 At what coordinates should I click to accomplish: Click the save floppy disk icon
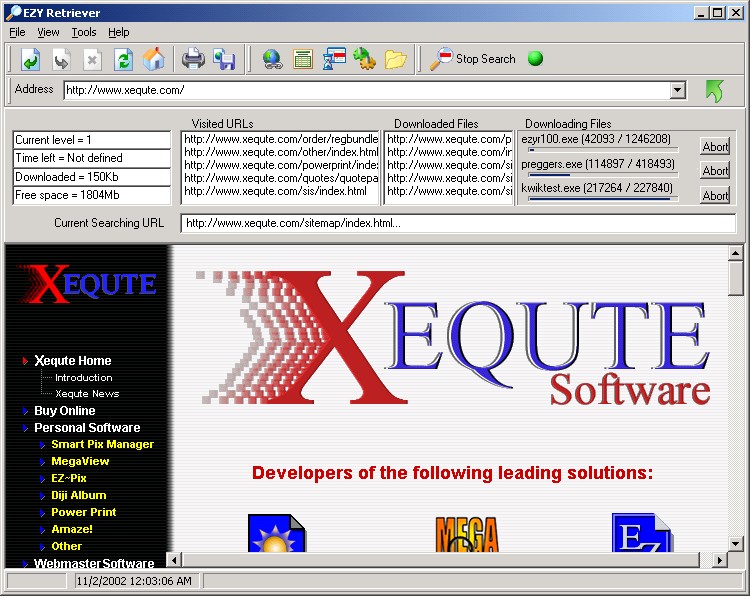point(223,59)
